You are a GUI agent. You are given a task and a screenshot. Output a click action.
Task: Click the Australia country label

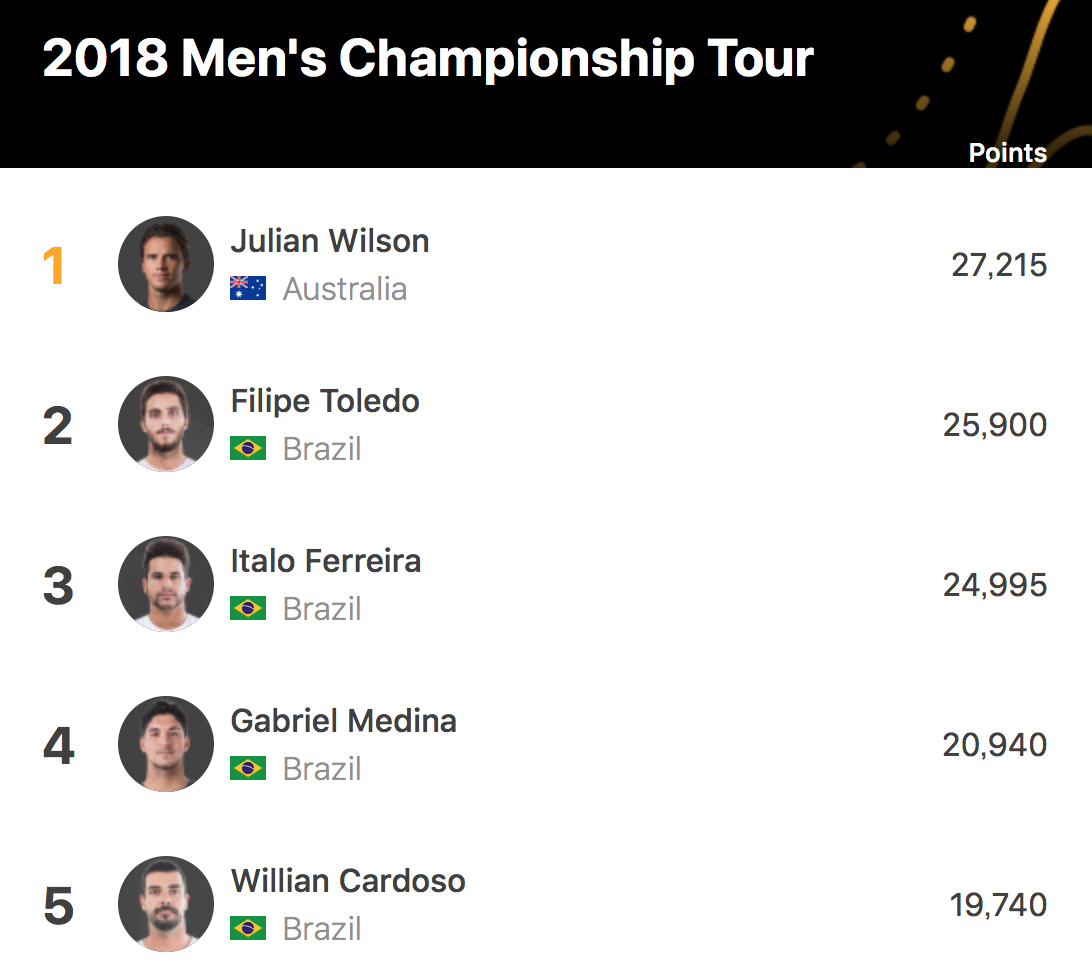point(345,289)
